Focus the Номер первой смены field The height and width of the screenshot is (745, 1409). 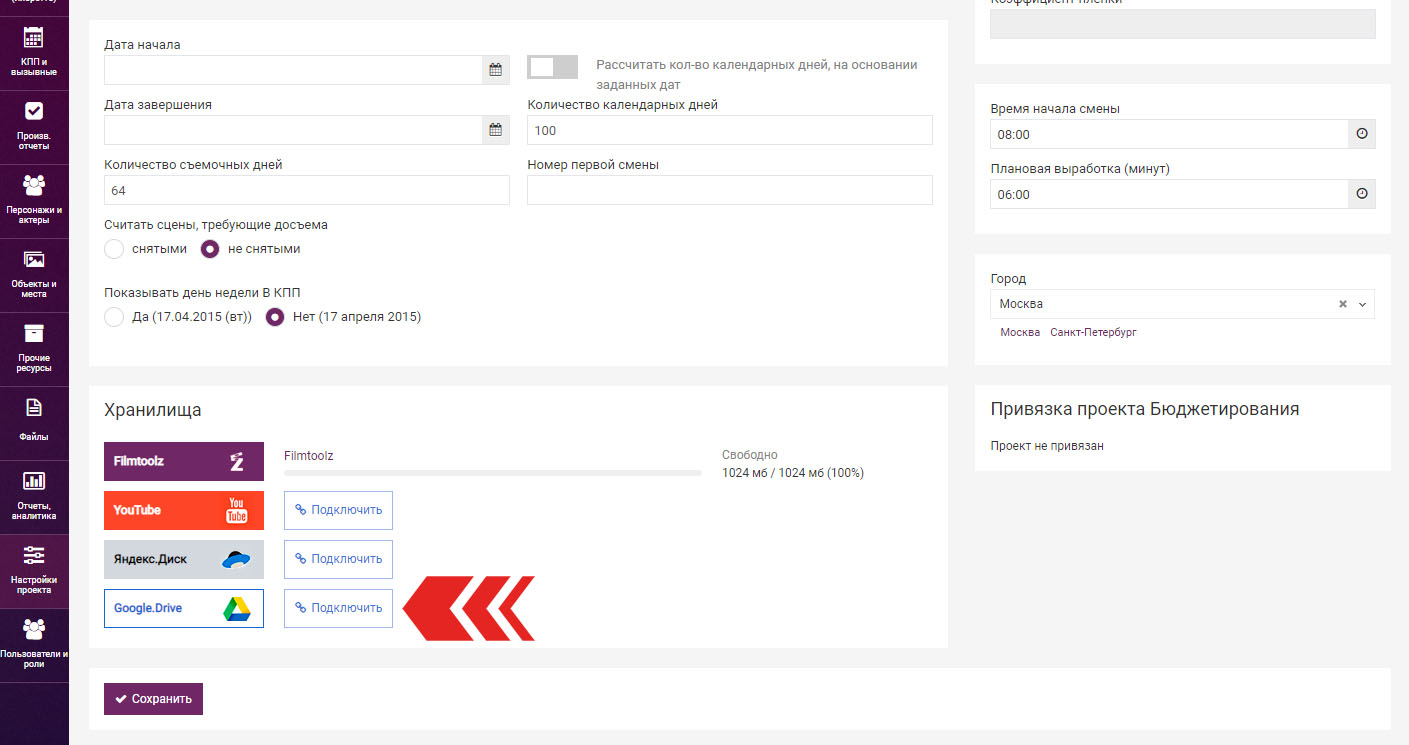[730, 190]
